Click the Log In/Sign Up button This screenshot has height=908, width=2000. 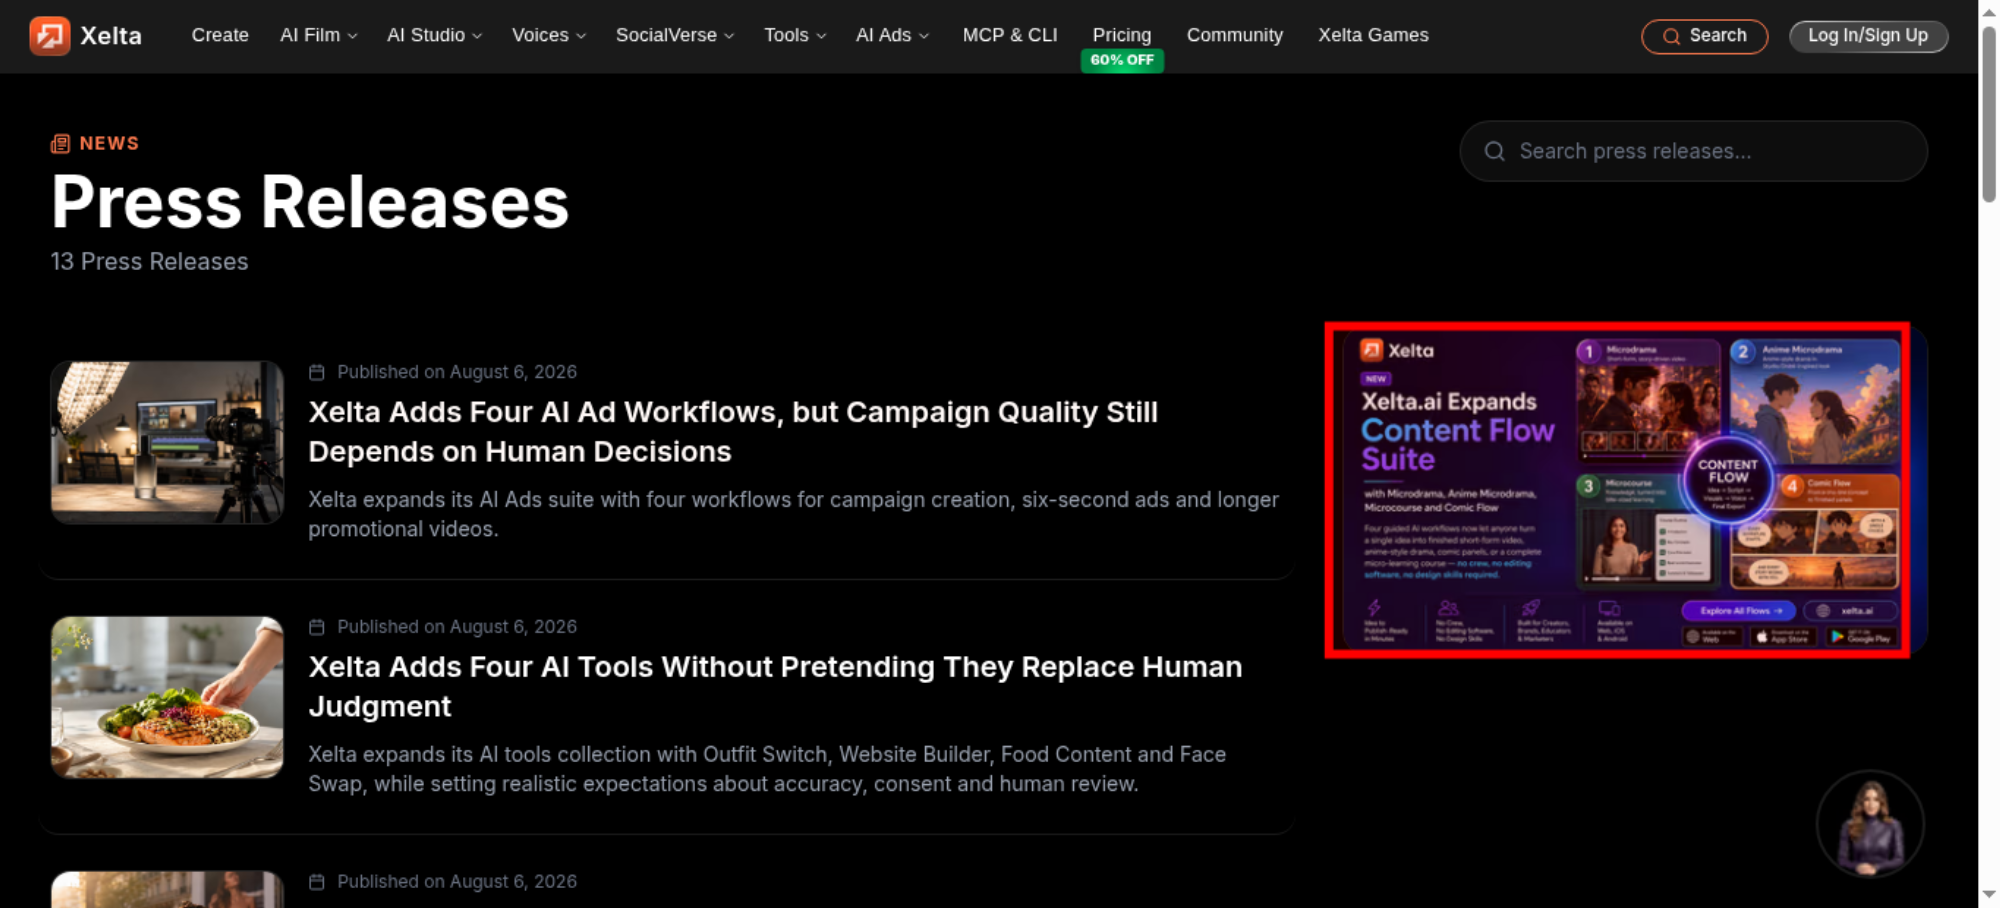[x=1868, y=36]
